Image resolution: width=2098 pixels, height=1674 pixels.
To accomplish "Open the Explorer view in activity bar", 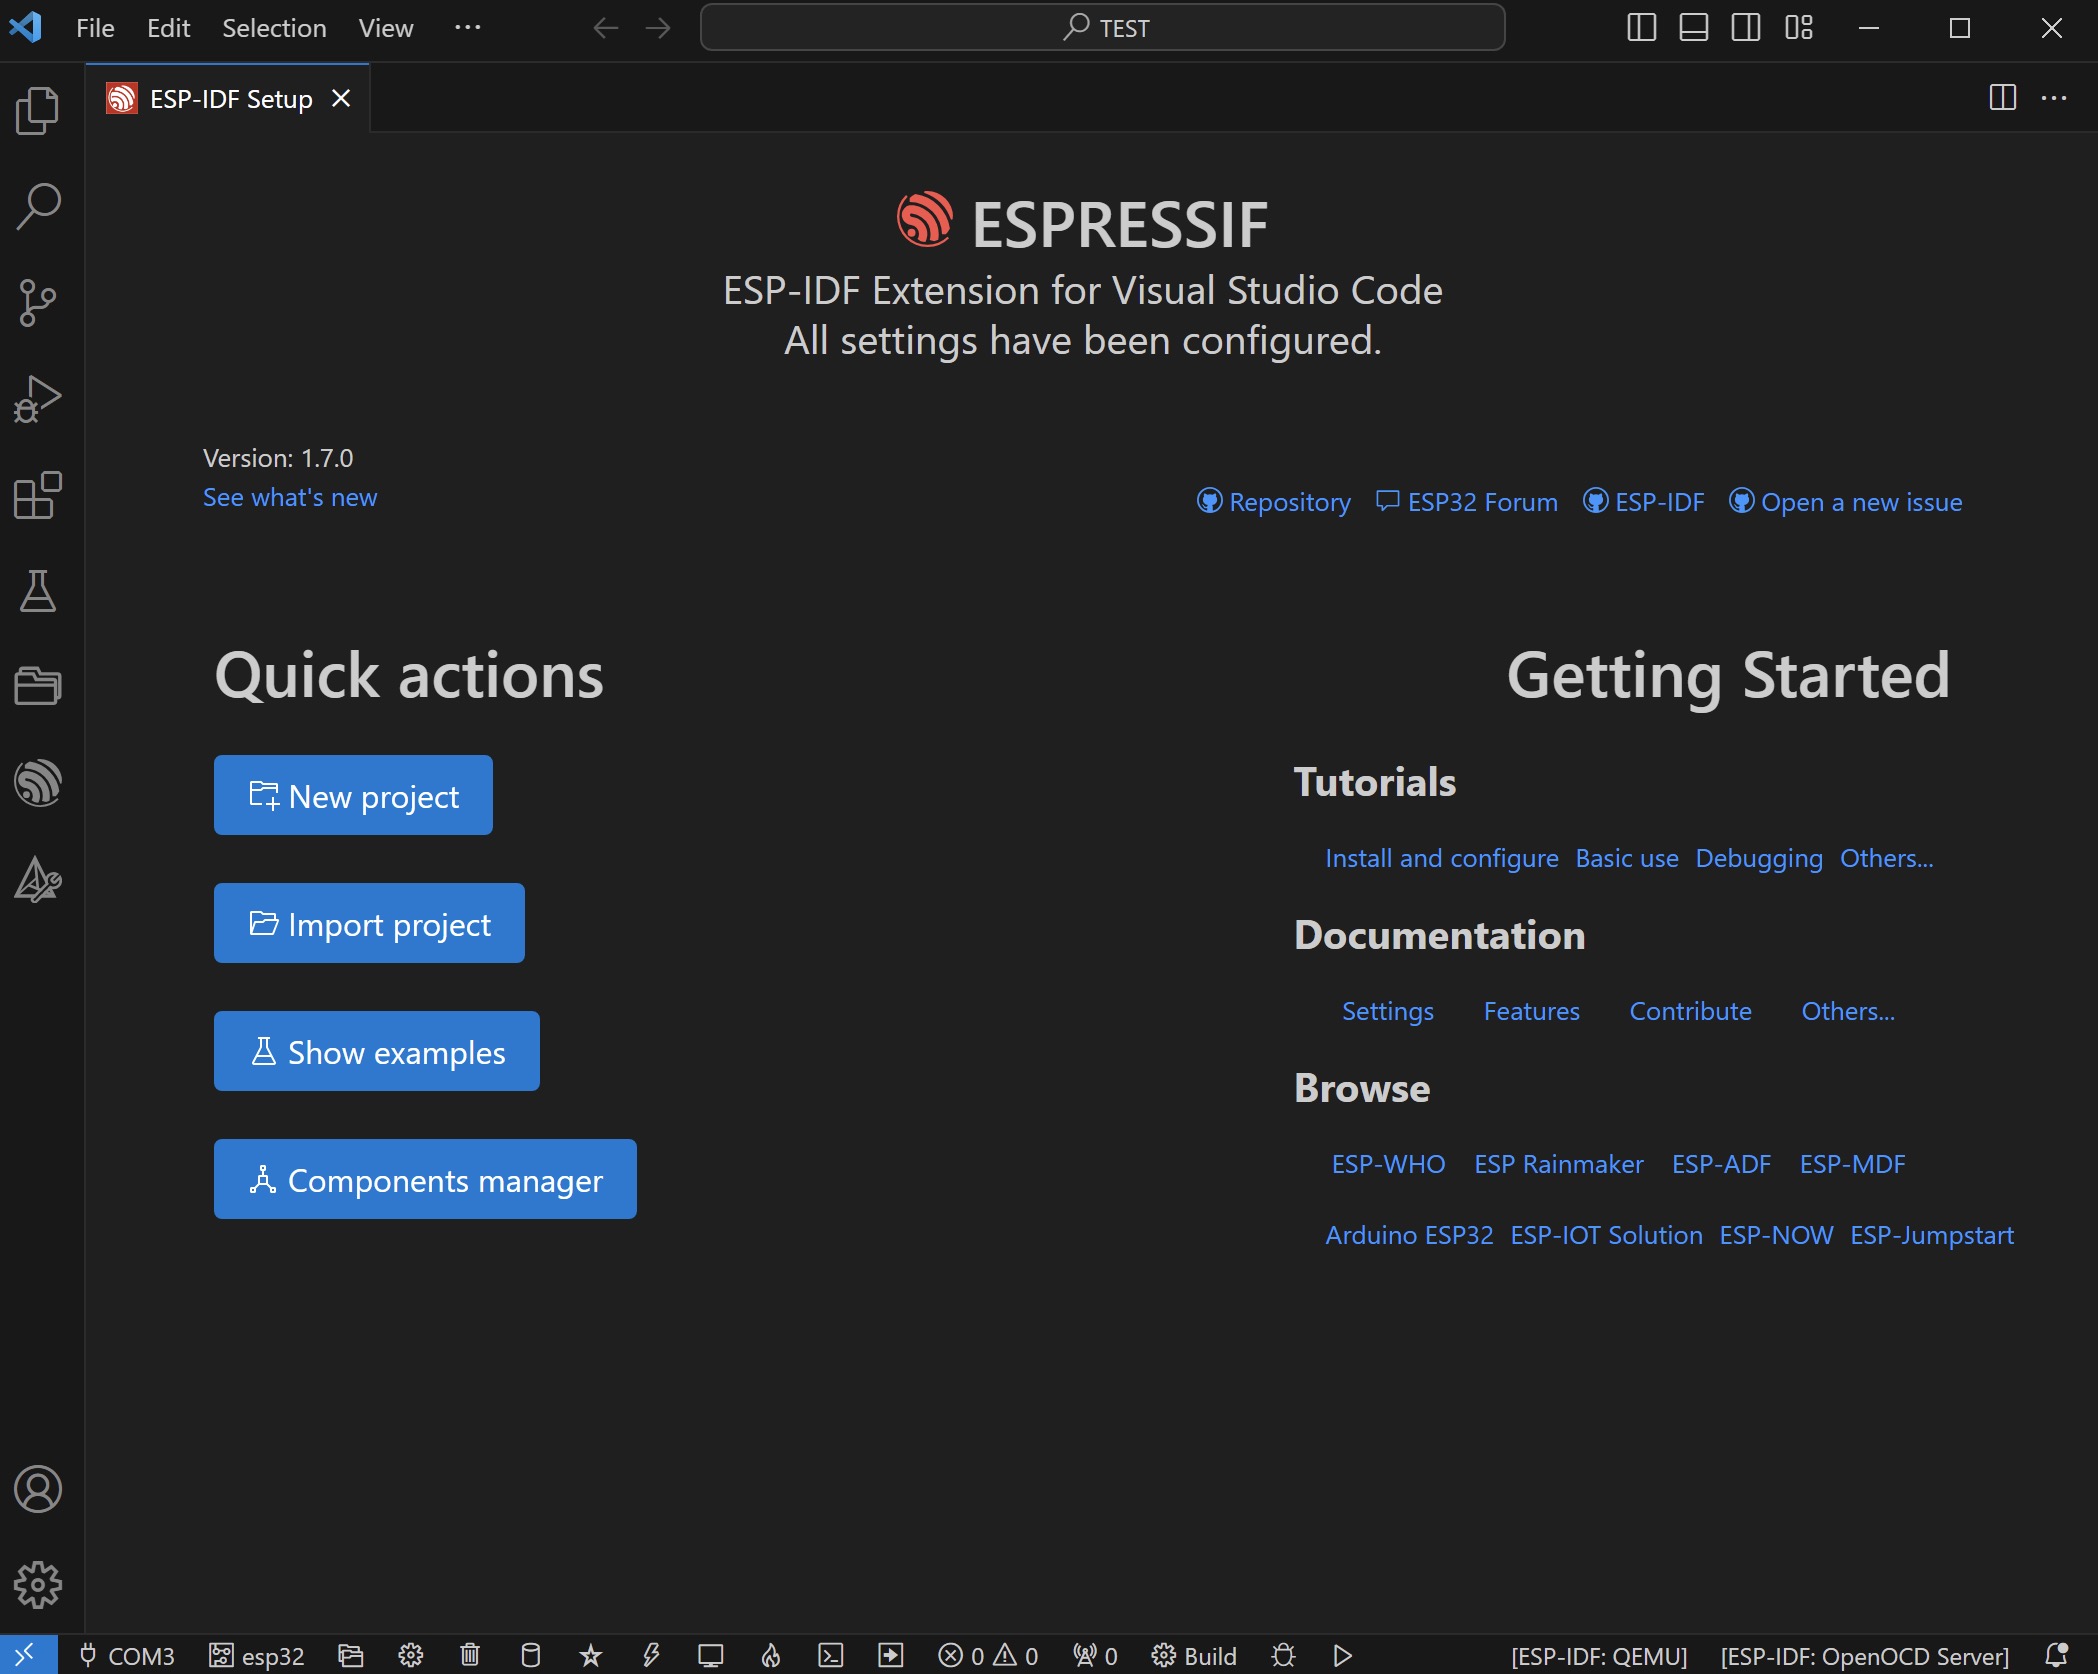I will pos(38,111).
